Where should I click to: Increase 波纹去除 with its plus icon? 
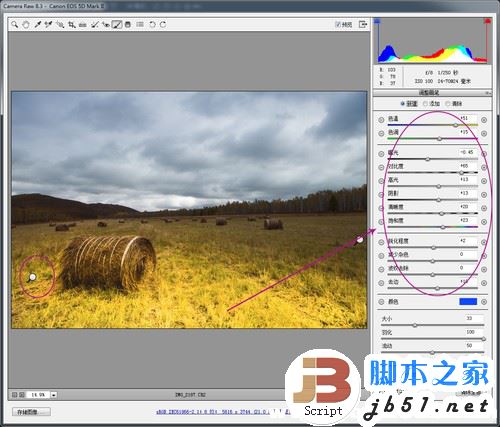(x=484, y=270)
